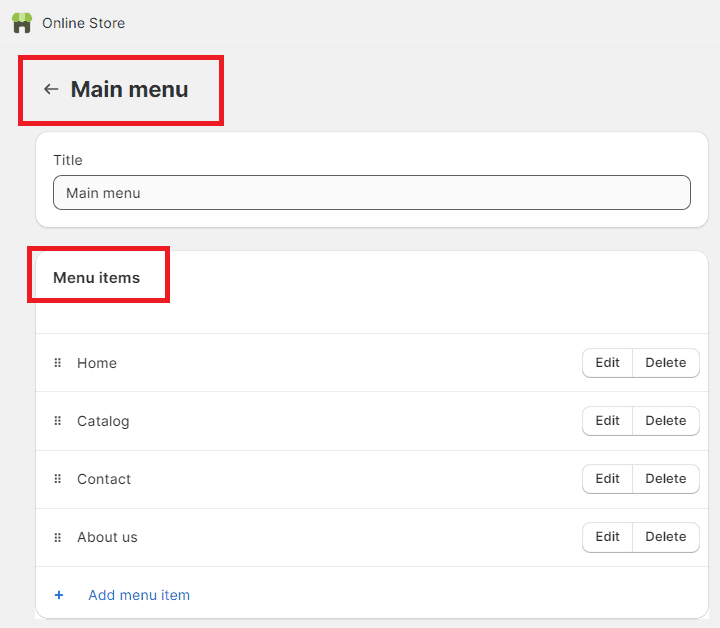Screen dimensions: 720x628
Task: Focus the Title input field
Action: pos(371,193)
